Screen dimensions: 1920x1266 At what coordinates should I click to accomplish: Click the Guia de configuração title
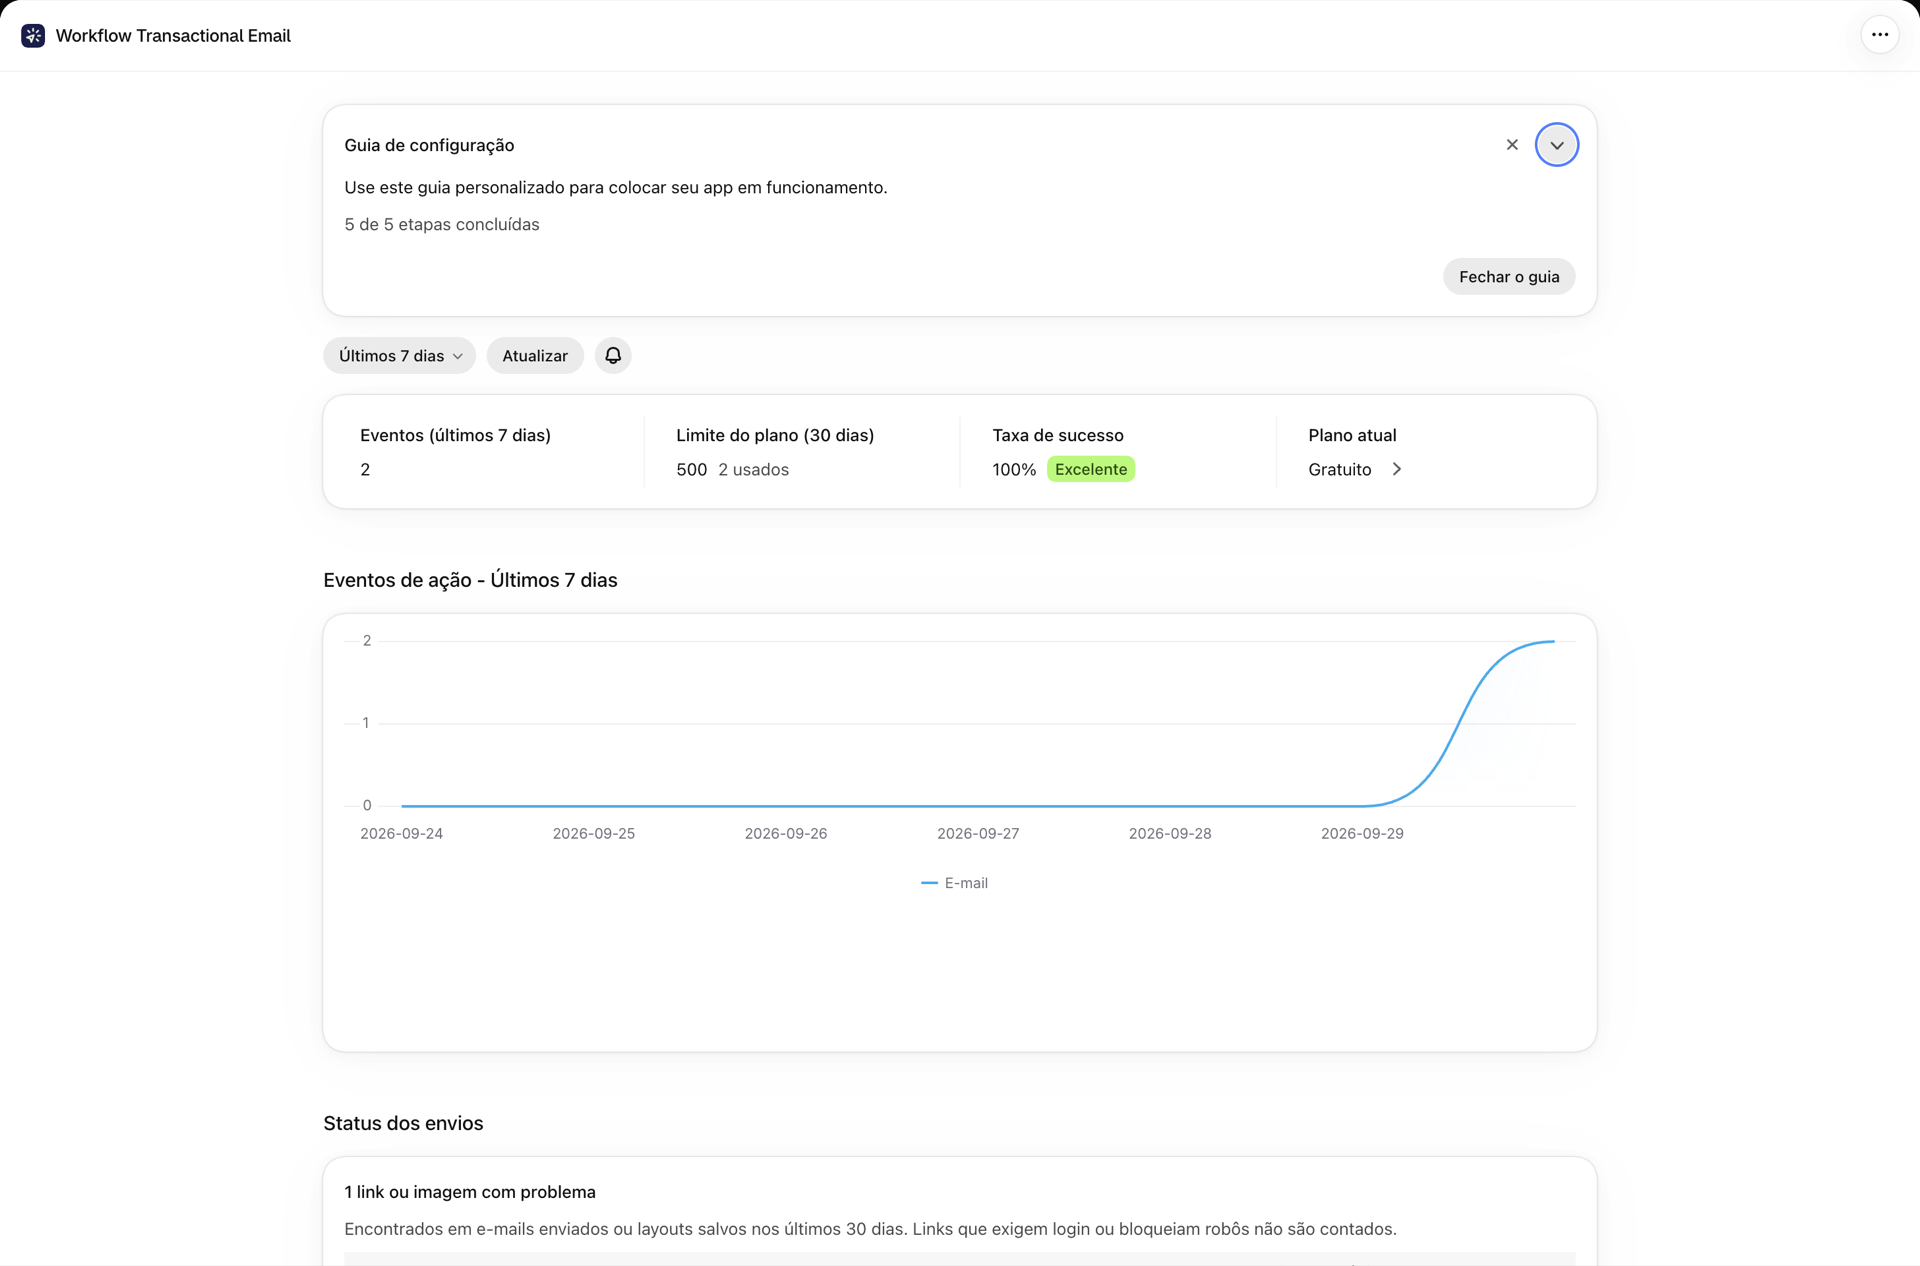429,145
